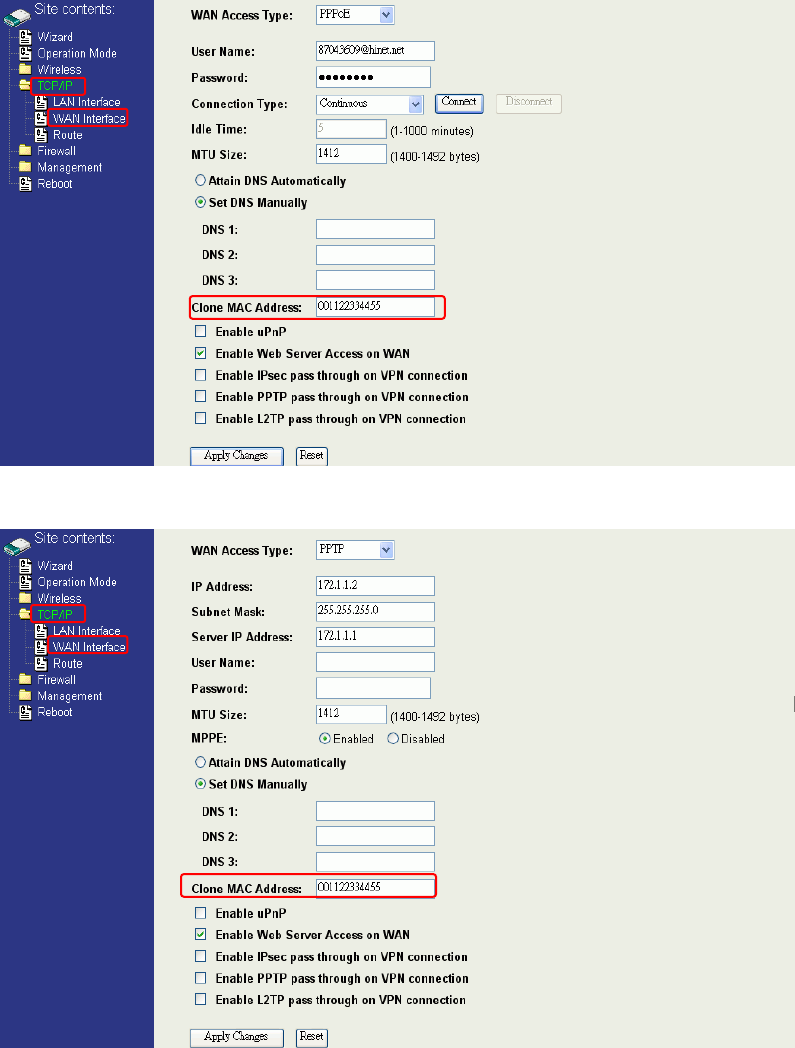Click the Disconnect button
Viewport: 795px width, 1048px height.
coord(529,103)
